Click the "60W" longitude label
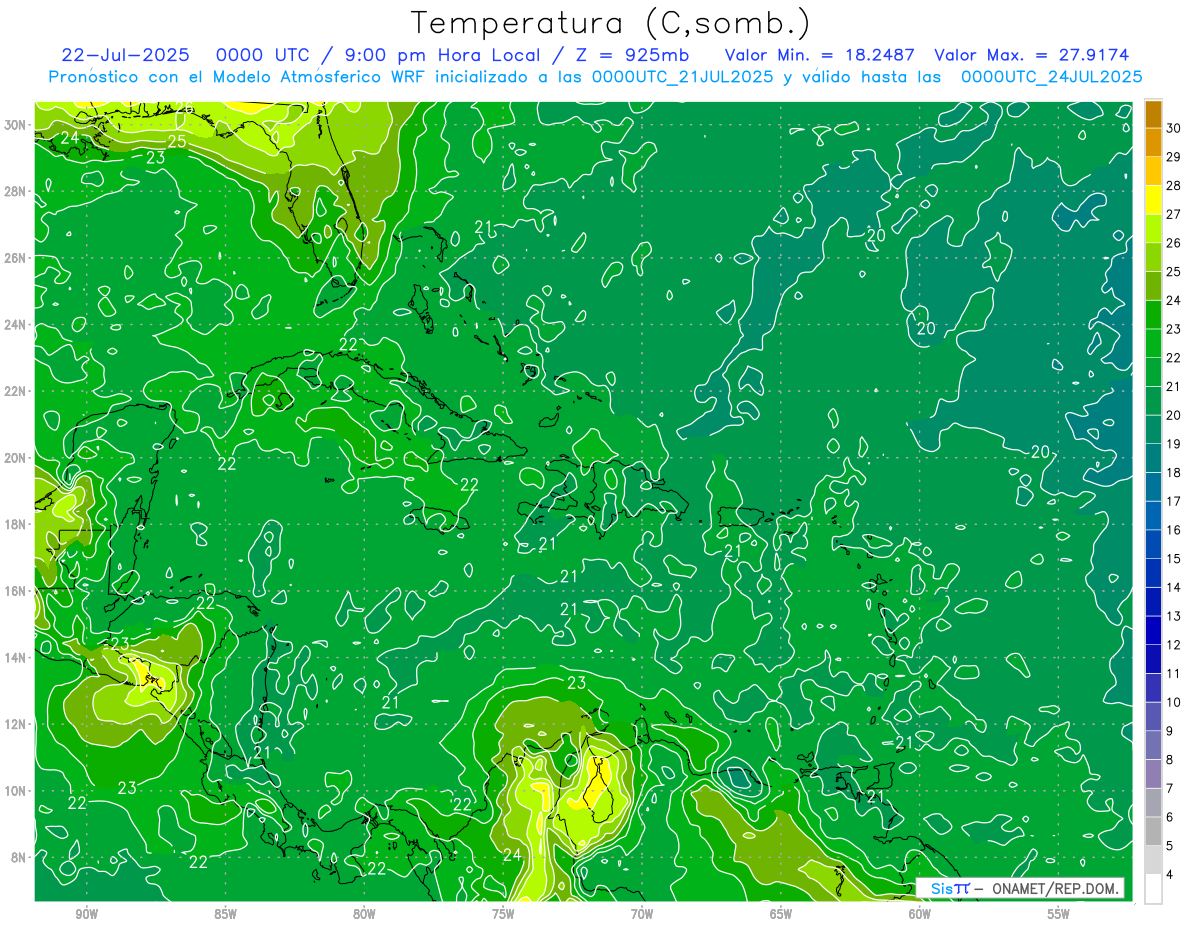 tap(920, 914)
